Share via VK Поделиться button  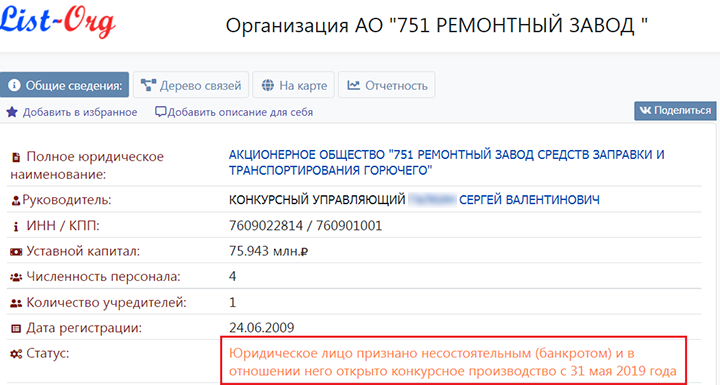pos(675,111)
